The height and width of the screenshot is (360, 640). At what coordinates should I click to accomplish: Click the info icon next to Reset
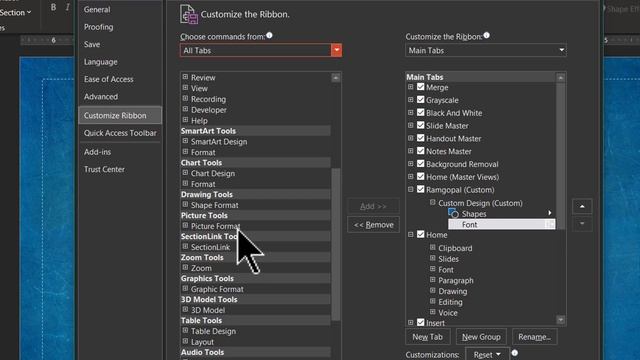pyautogui.click(x=515, y=353)
